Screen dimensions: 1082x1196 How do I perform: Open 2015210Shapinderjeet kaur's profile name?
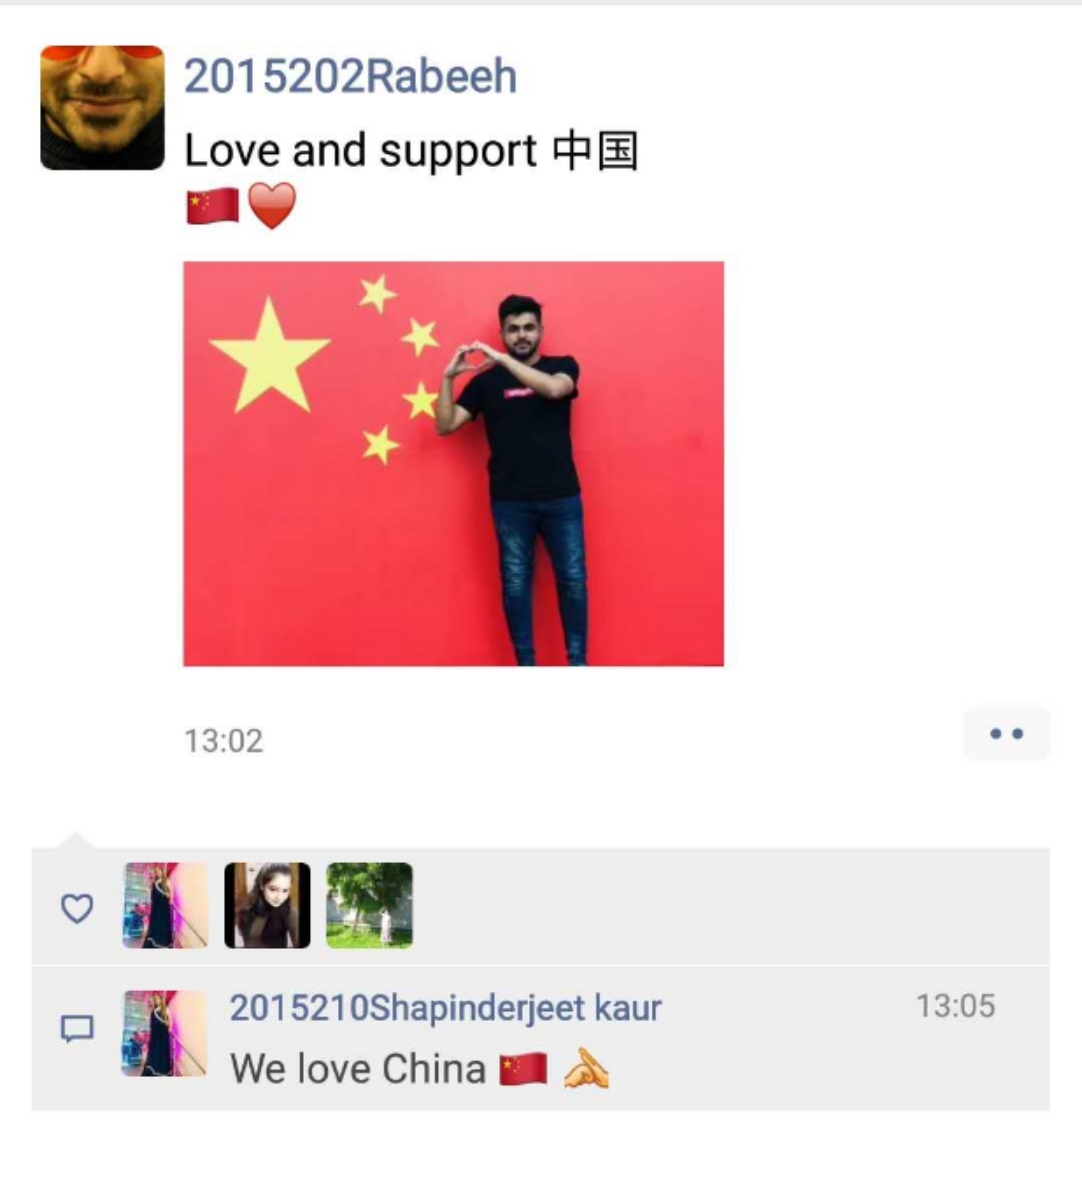point(446,1008)
